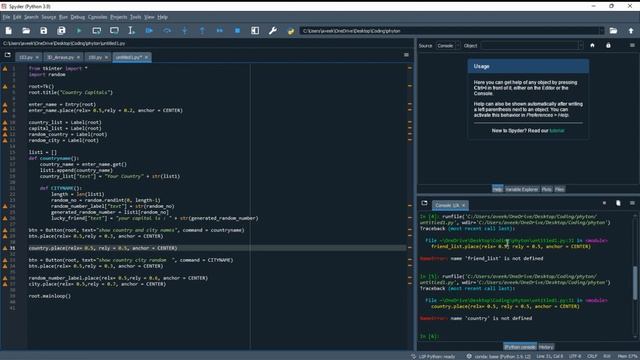Switch to the 3D_Arrays.py editor tab

pyautogui.click(x=60, y=57)
